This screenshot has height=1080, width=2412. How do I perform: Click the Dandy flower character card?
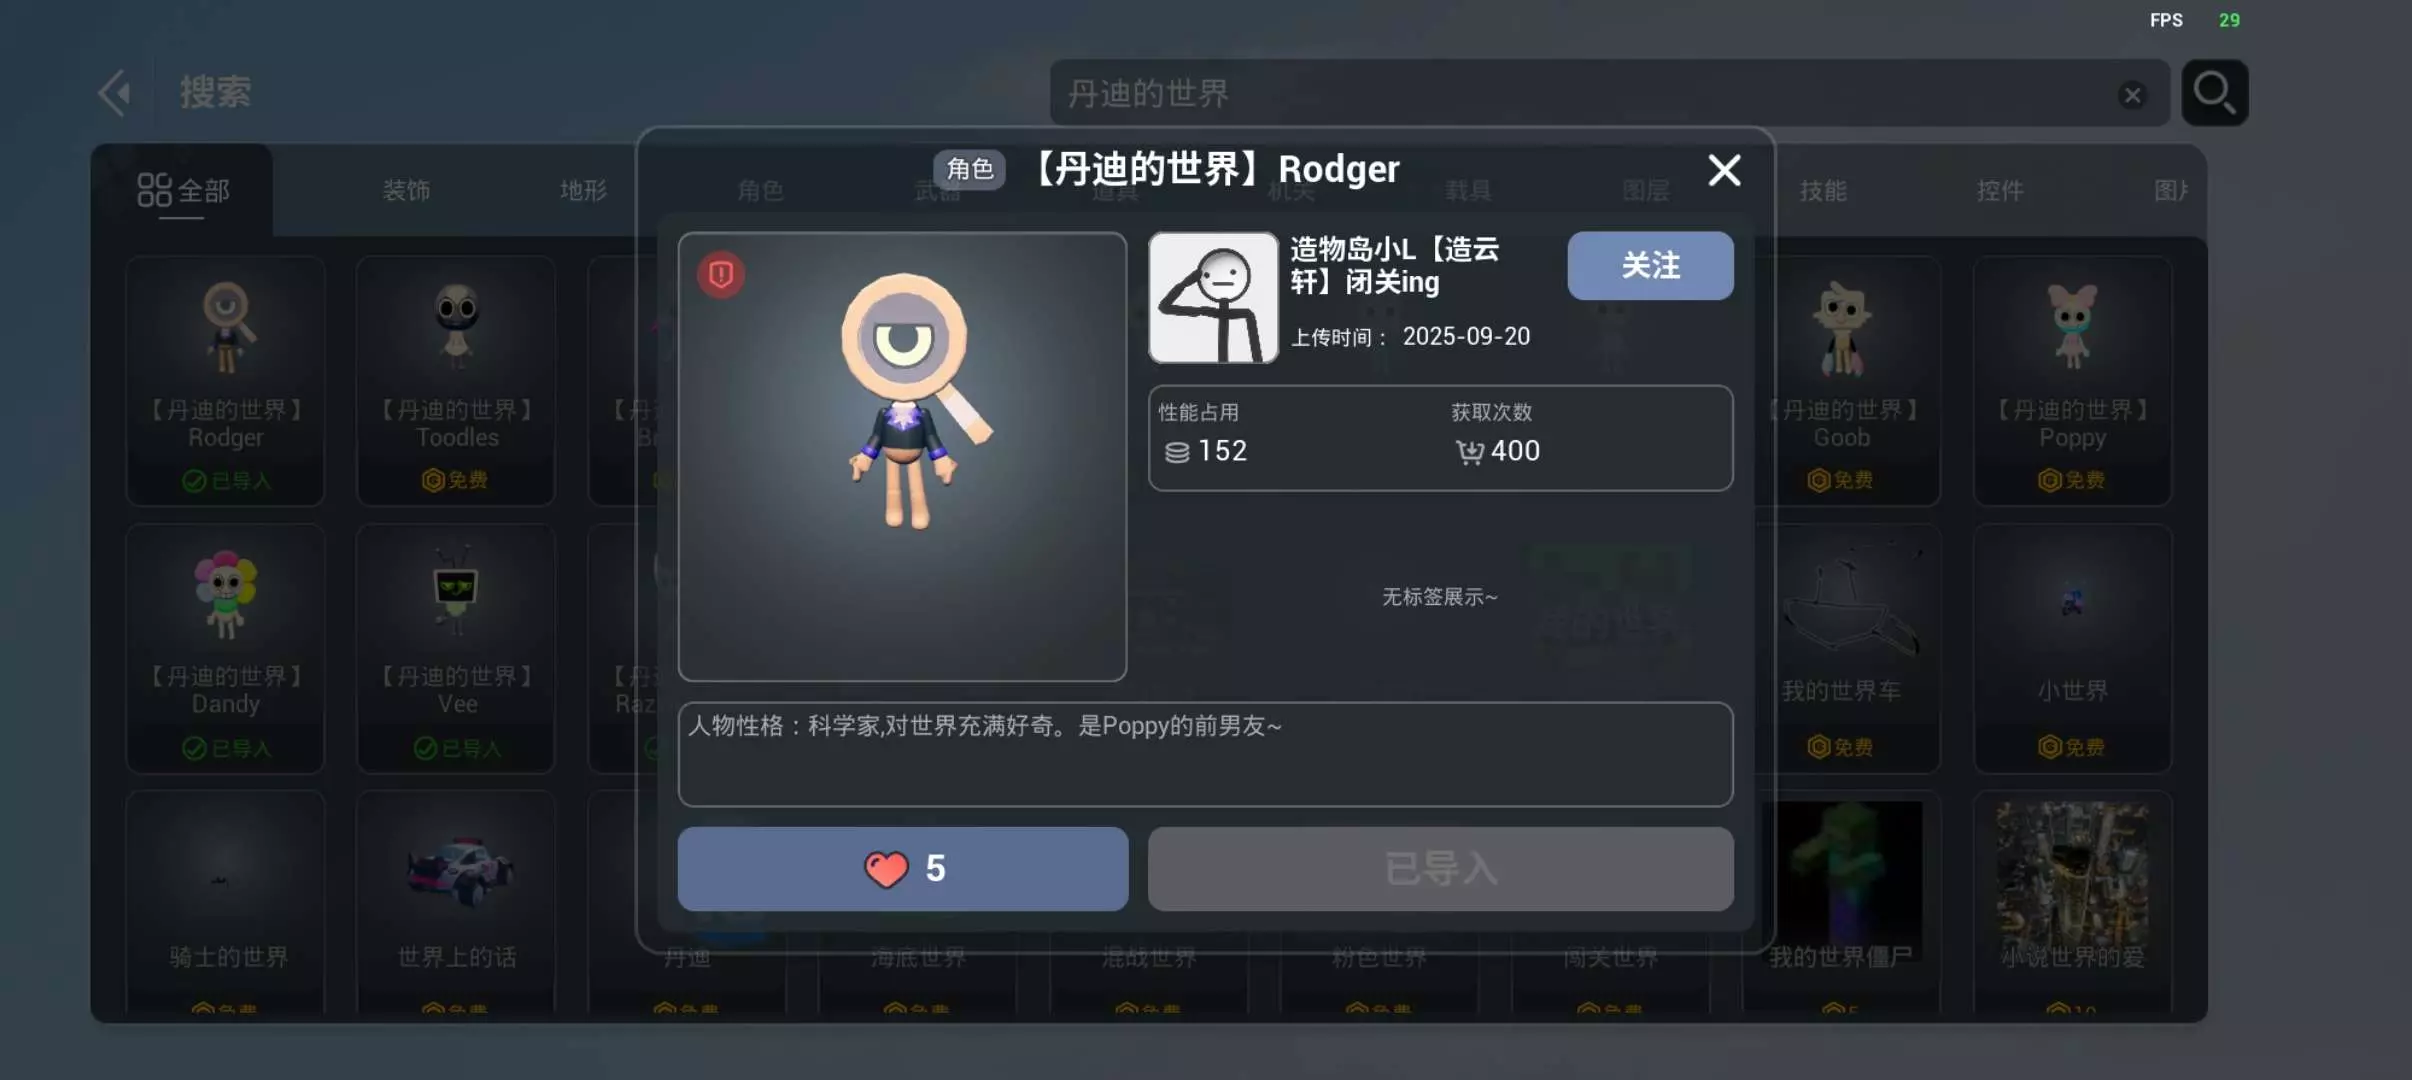click(225, 648)
